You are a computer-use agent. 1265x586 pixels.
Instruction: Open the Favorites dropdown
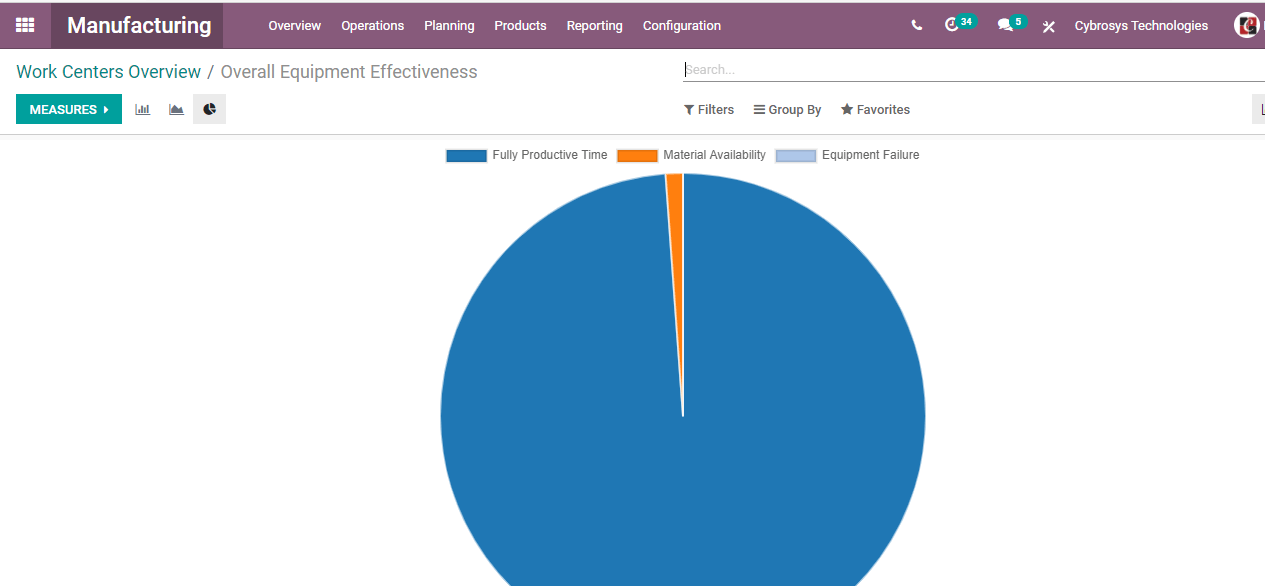point(875,110)
